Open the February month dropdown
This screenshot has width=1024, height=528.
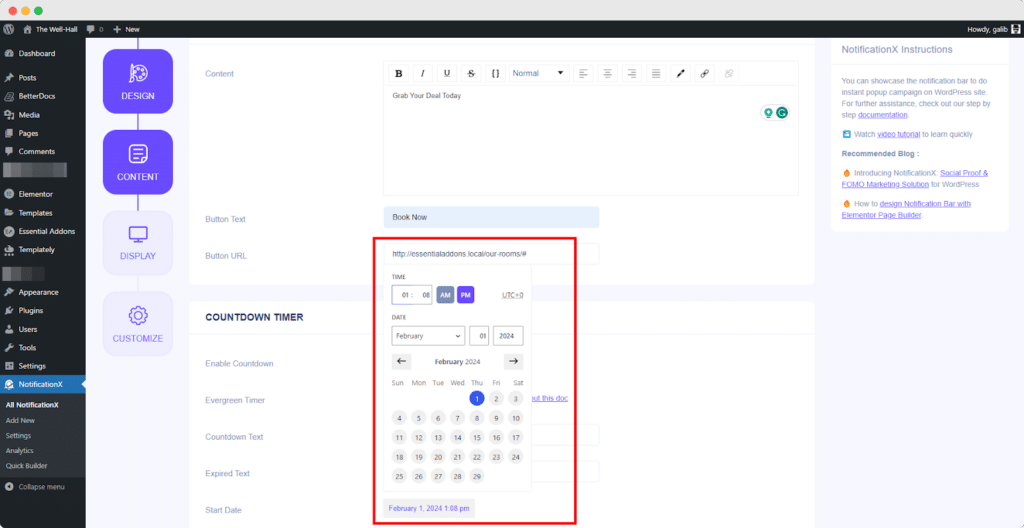[x=428, y=336]
